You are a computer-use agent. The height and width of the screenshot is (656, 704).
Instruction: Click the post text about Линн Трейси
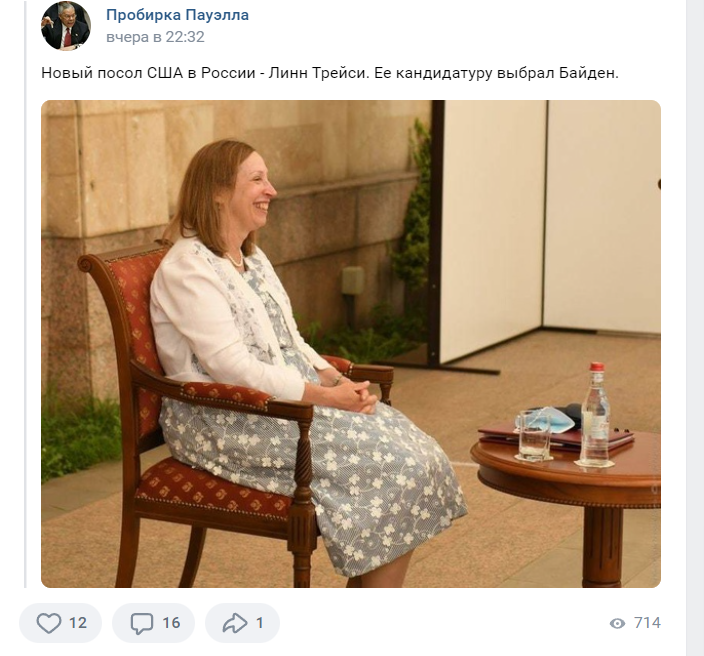coord(330,73)
